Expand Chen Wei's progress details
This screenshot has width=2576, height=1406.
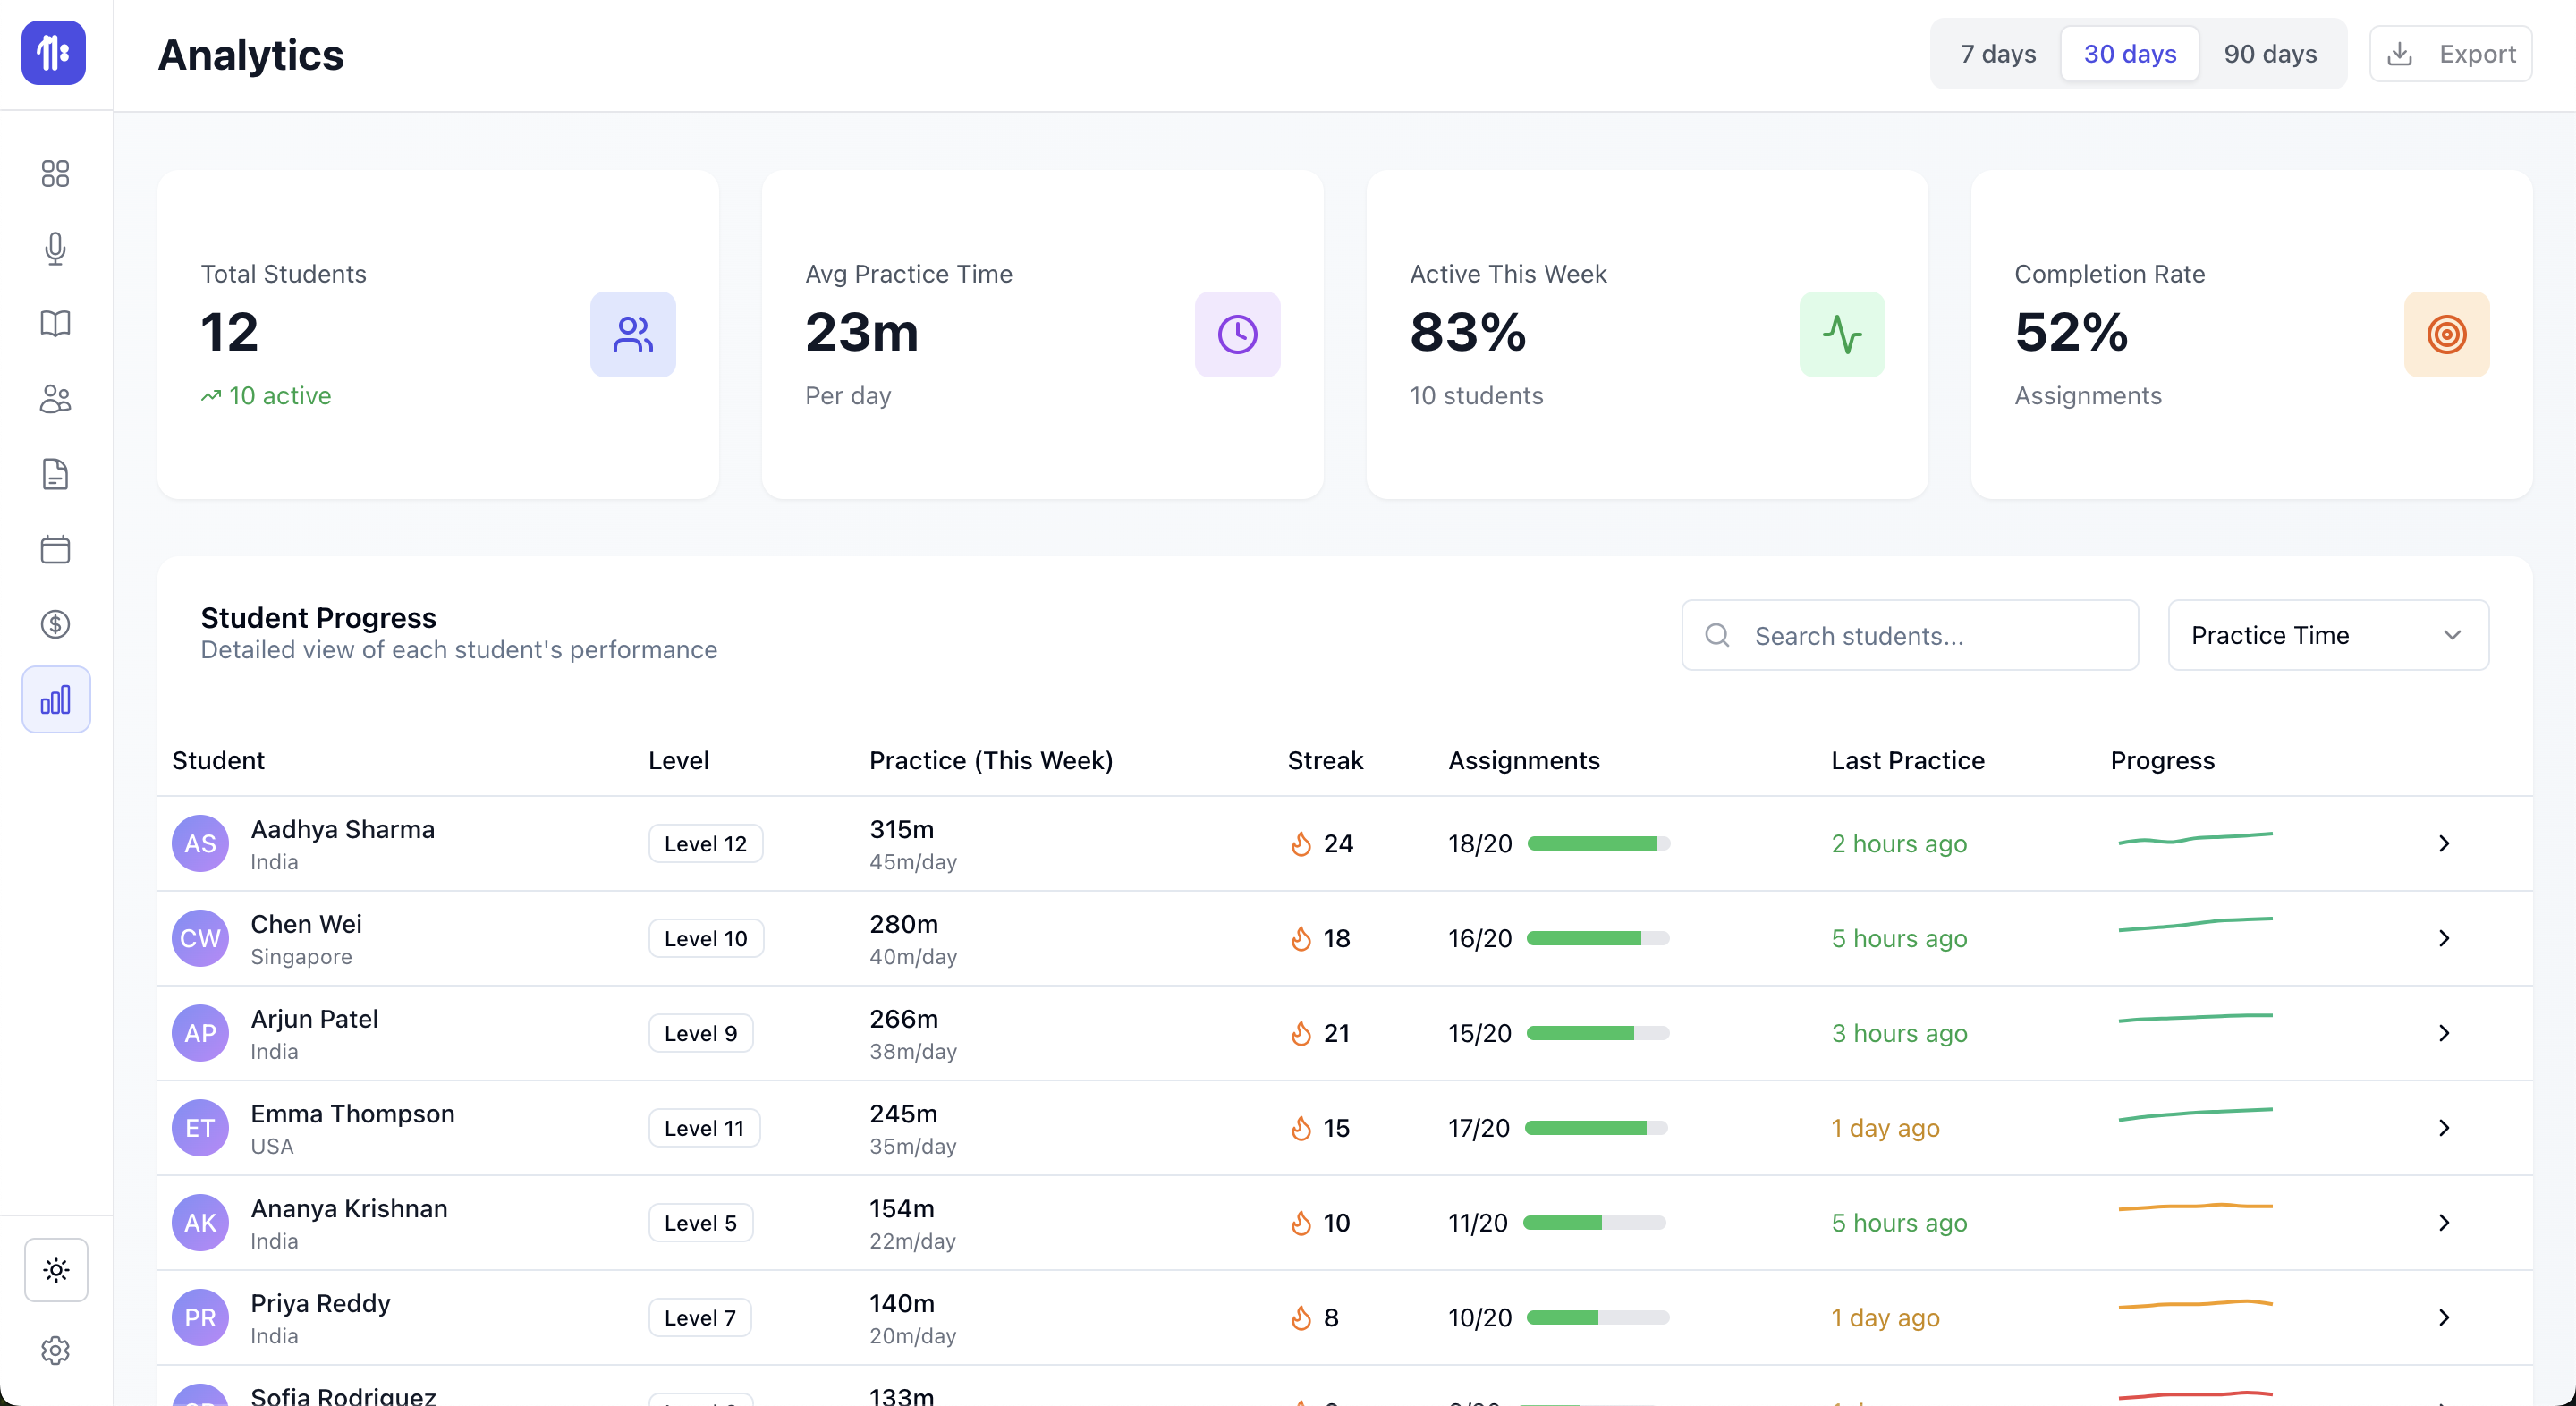[2443, 938]
